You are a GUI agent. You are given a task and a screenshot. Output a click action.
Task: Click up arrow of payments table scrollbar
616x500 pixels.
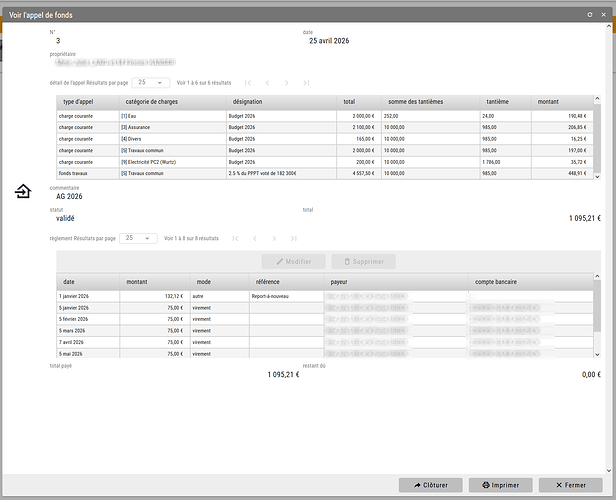(597, 277)
